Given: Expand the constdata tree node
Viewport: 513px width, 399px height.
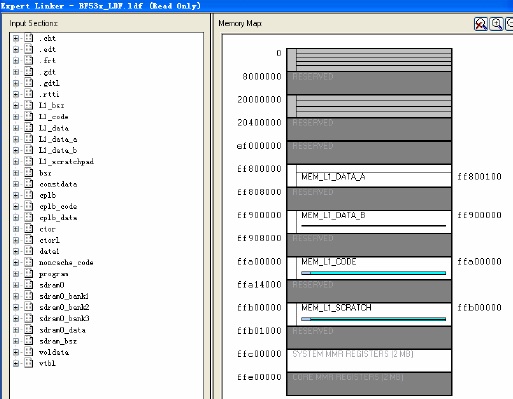Looking at the screenshot, I should tap(16, 184).
